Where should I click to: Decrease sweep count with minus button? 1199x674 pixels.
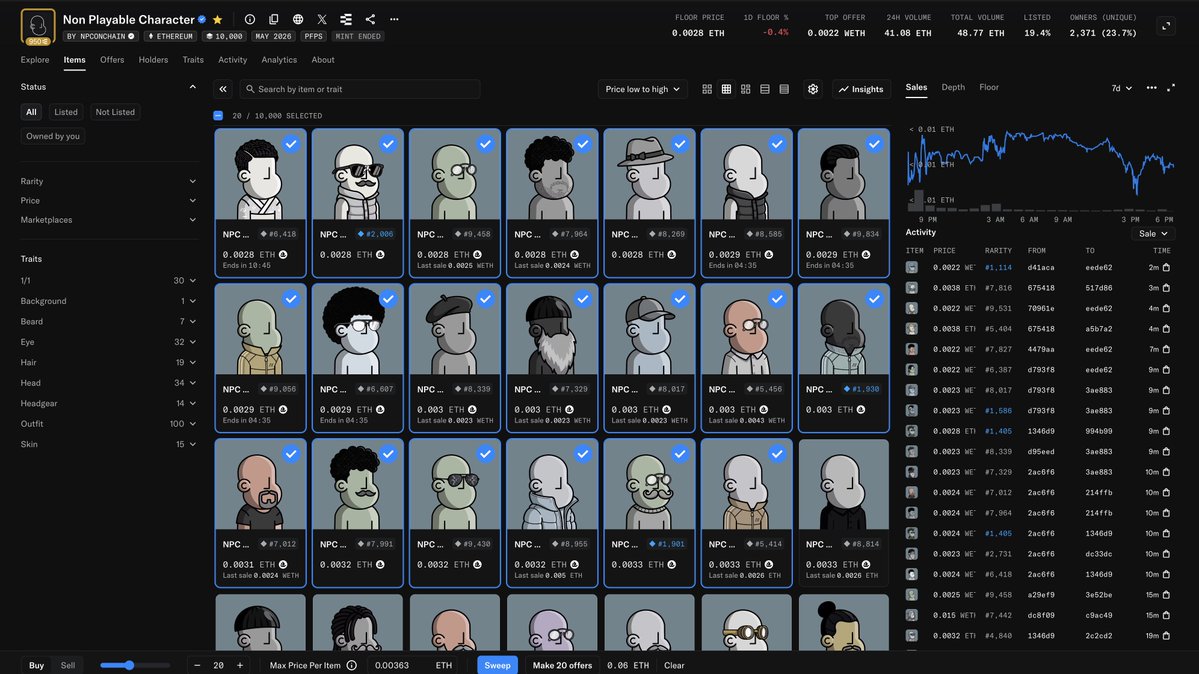pos(197,666)
